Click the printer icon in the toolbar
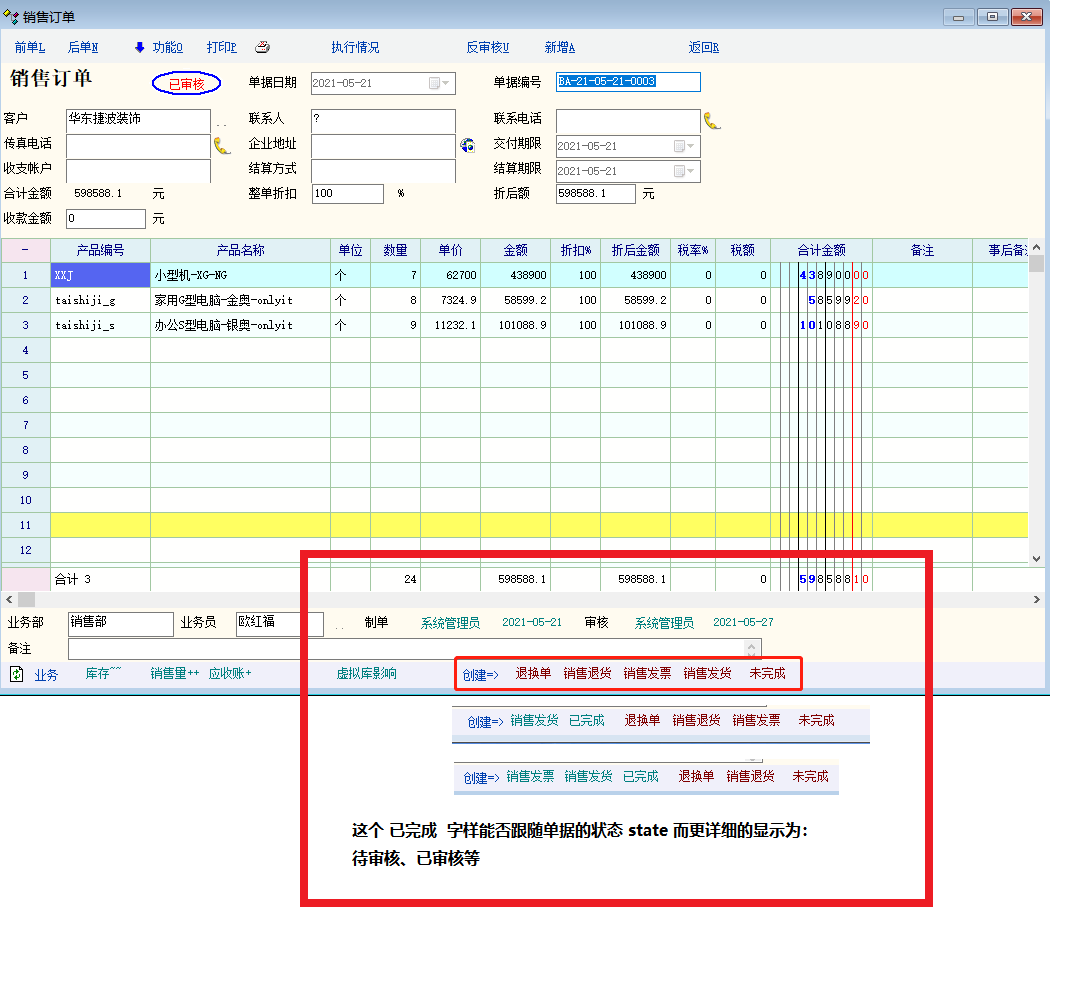This screenshot has height=991, width=1072. click(262, 47)
